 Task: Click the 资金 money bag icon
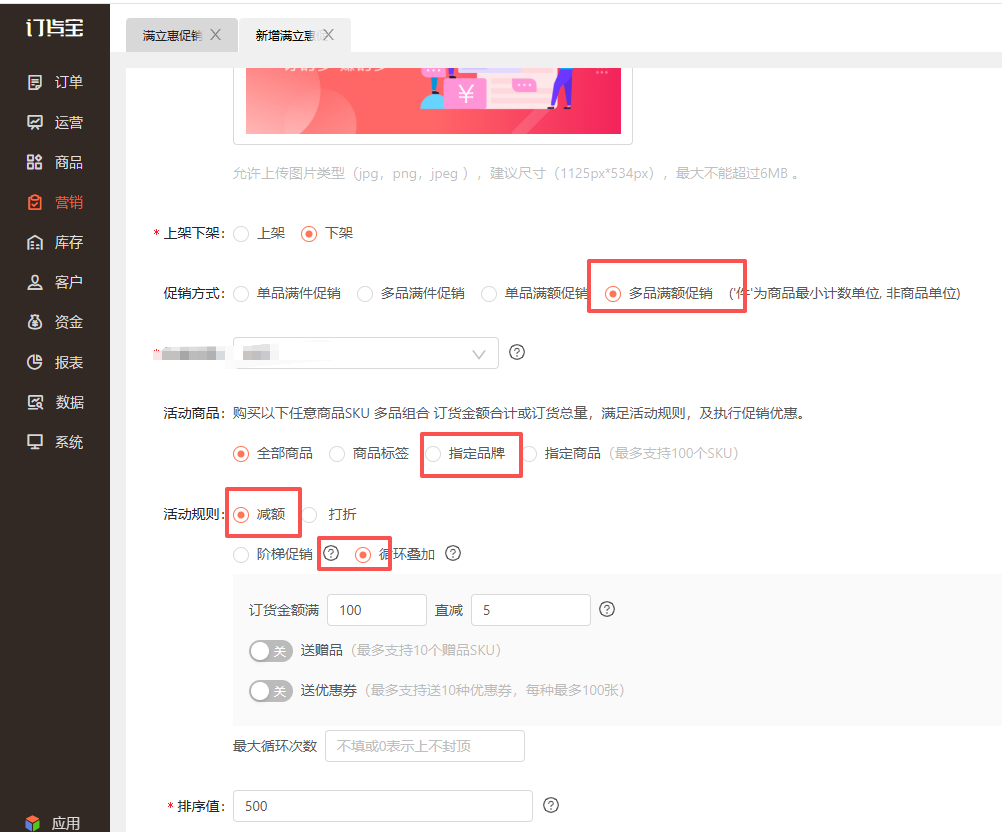pyautogui.click(x=35, y=322)
